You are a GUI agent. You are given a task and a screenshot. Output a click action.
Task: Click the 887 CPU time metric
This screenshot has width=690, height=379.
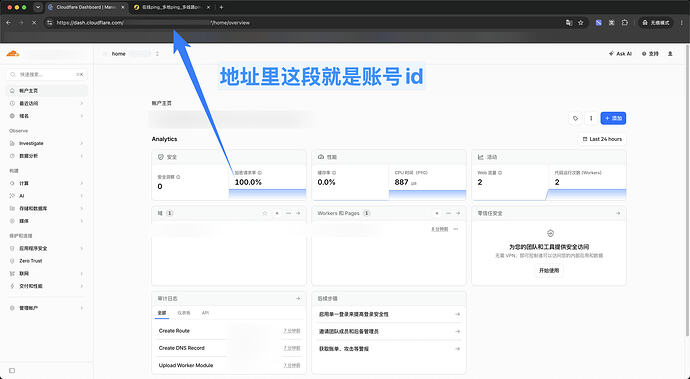point(402,182)
